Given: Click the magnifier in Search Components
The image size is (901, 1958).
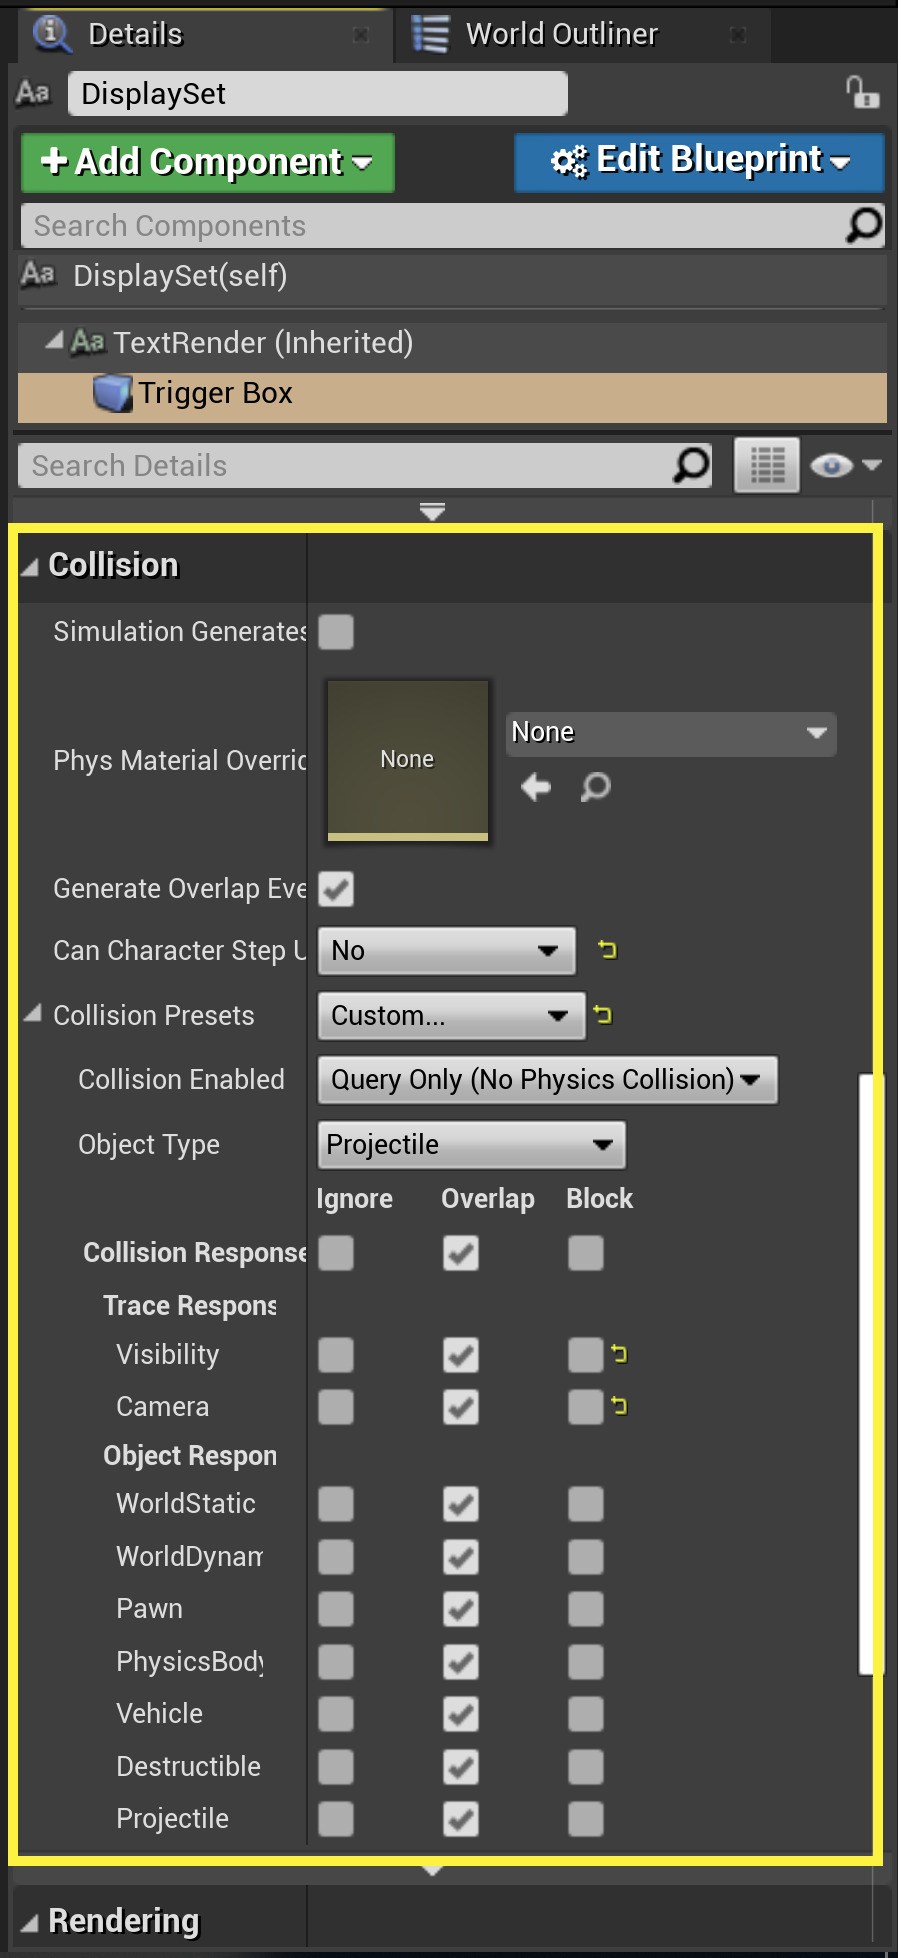Looking at the screenshot, I should click(x=863, y=225).
